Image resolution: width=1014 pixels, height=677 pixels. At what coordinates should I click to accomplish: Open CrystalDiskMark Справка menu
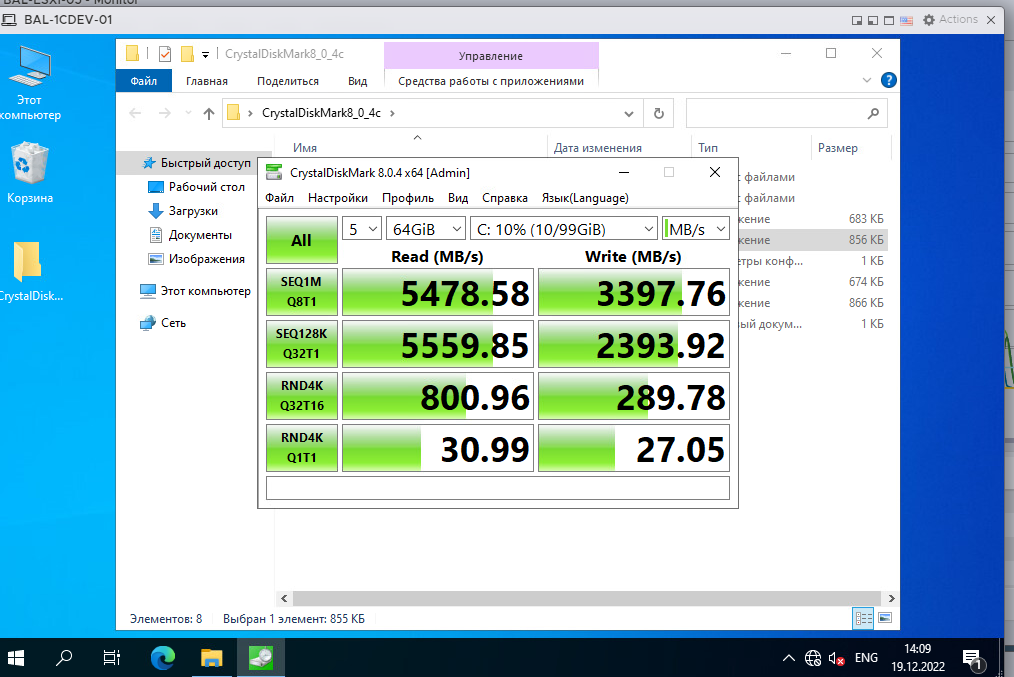click(x=504, y=198)
